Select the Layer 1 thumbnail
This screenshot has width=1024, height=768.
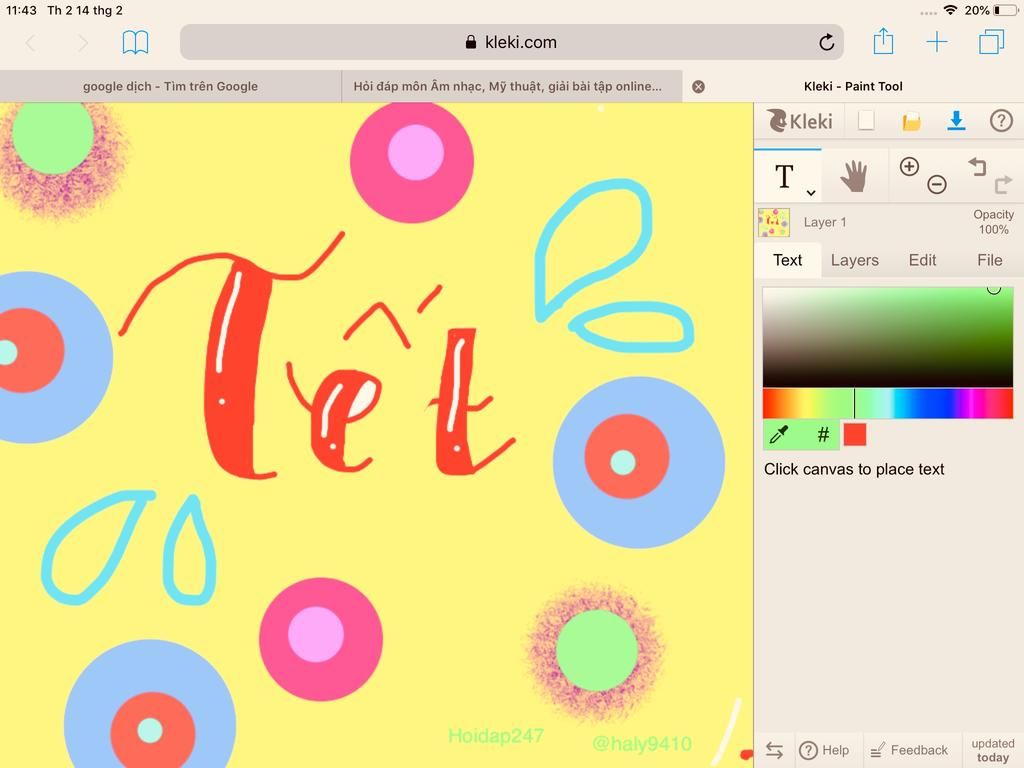pyautogui.click(x=774, y=223)
